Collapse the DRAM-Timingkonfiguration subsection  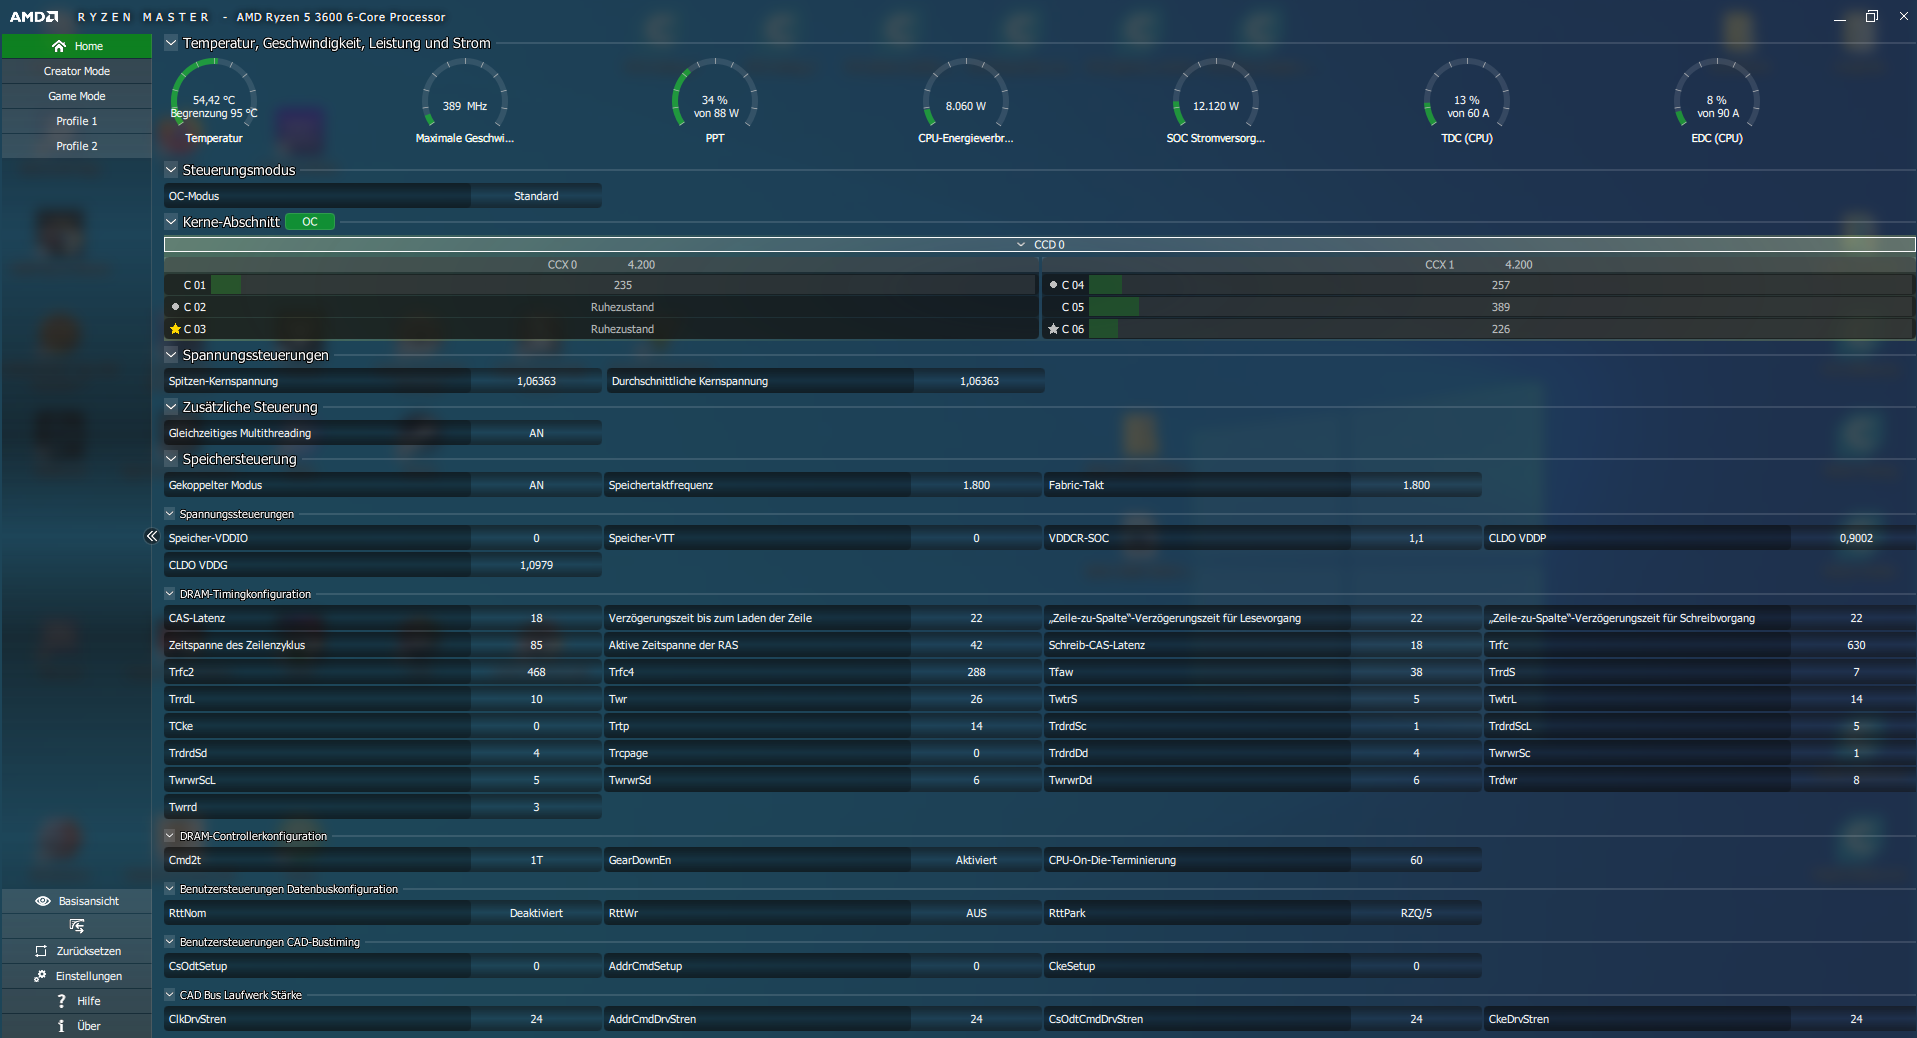coord(170,594)
